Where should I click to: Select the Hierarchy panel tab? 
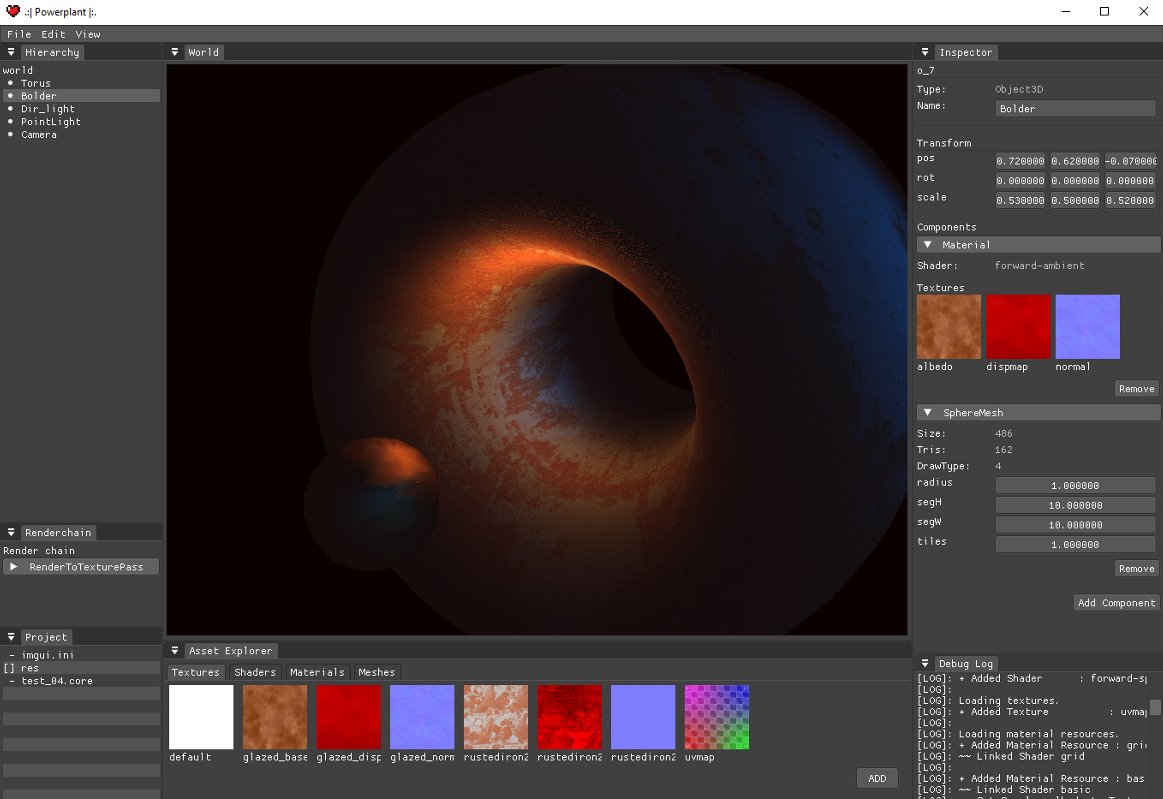(x=52, y=52)
